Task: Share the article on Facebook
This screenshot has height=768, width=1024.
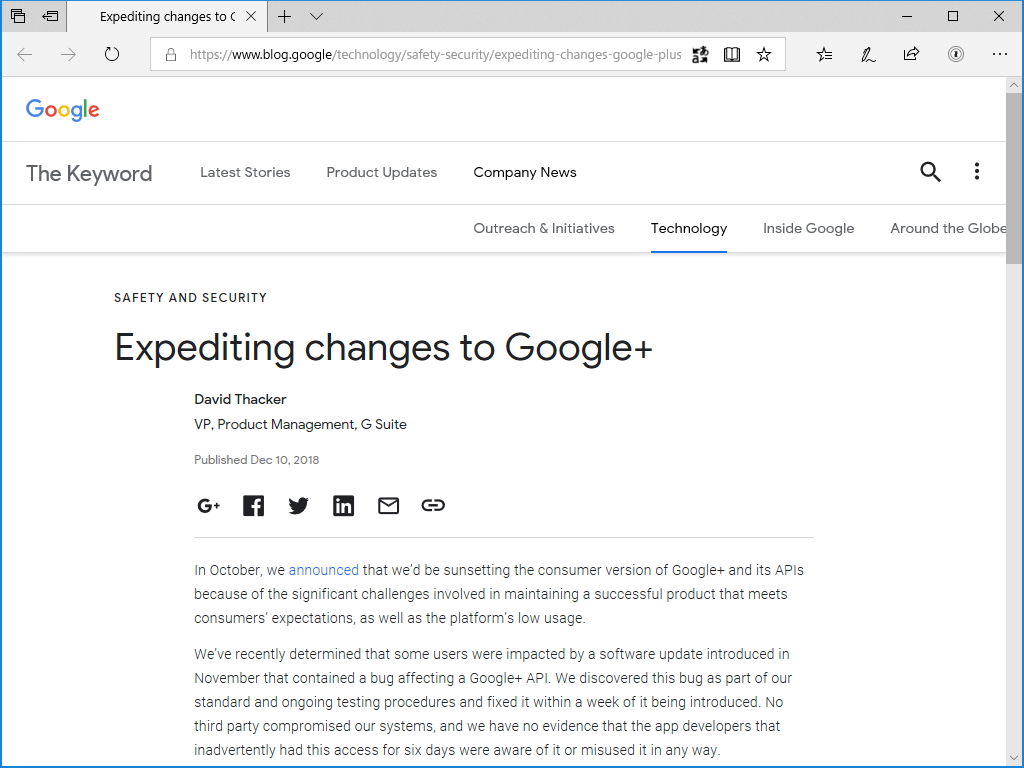Action: point(253,505)
